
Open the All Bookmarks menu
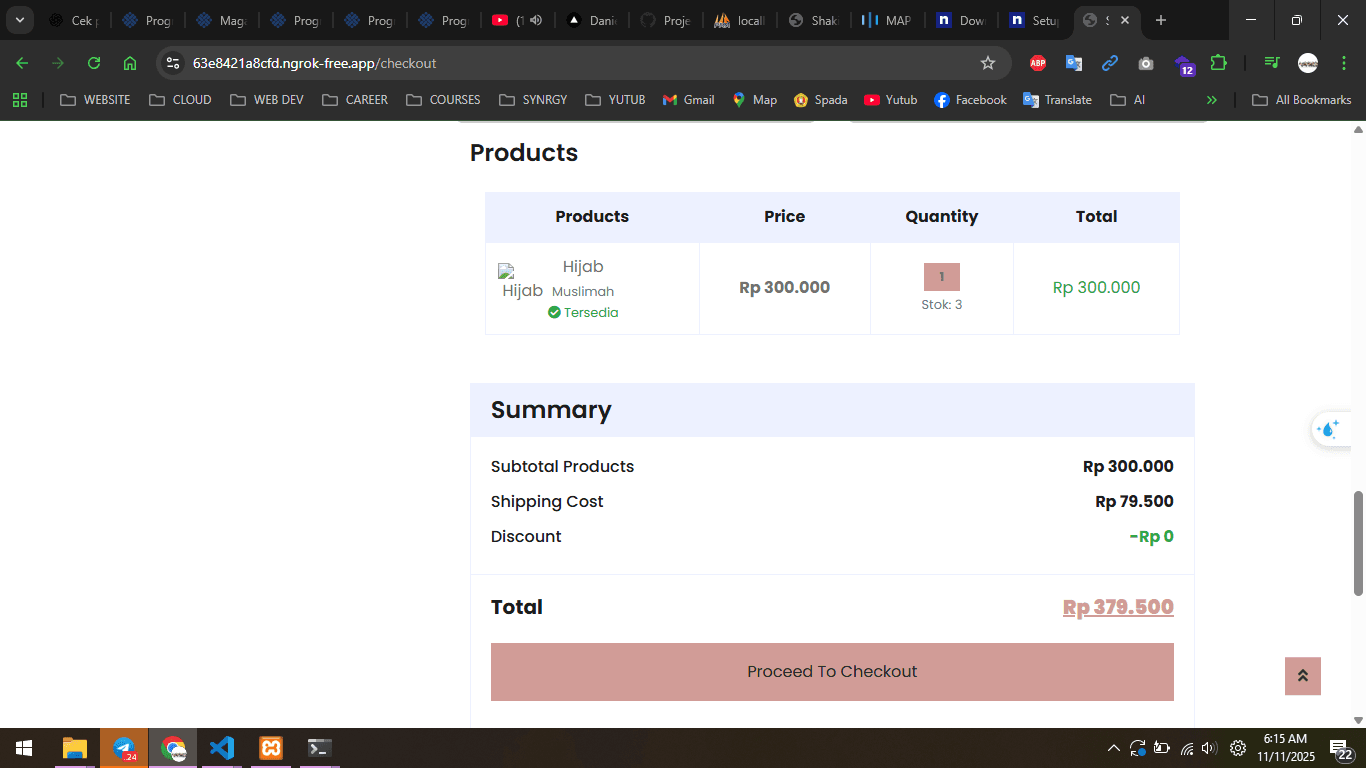tap(1302, 99)
